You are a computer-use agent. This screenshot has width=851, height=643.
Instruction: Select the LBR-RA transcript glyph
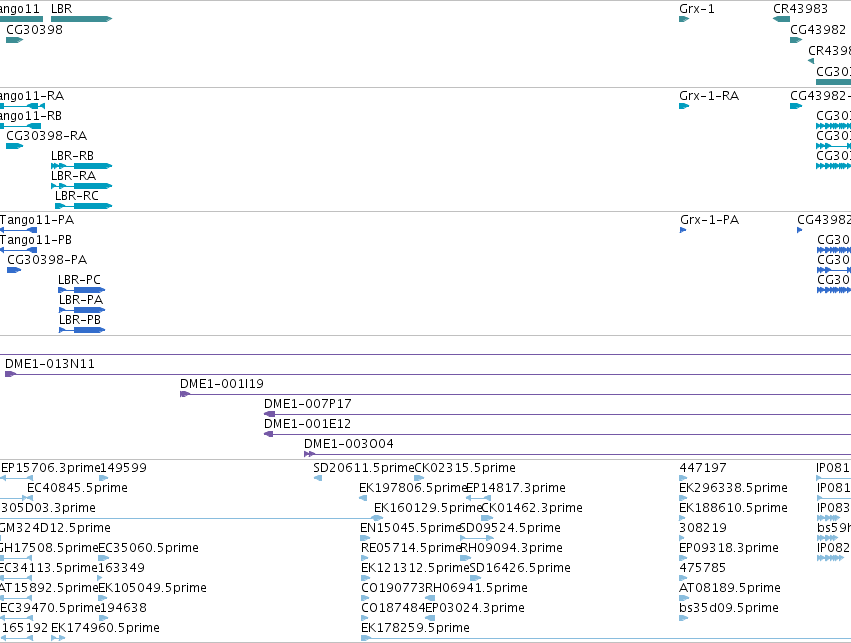point(81,186)
